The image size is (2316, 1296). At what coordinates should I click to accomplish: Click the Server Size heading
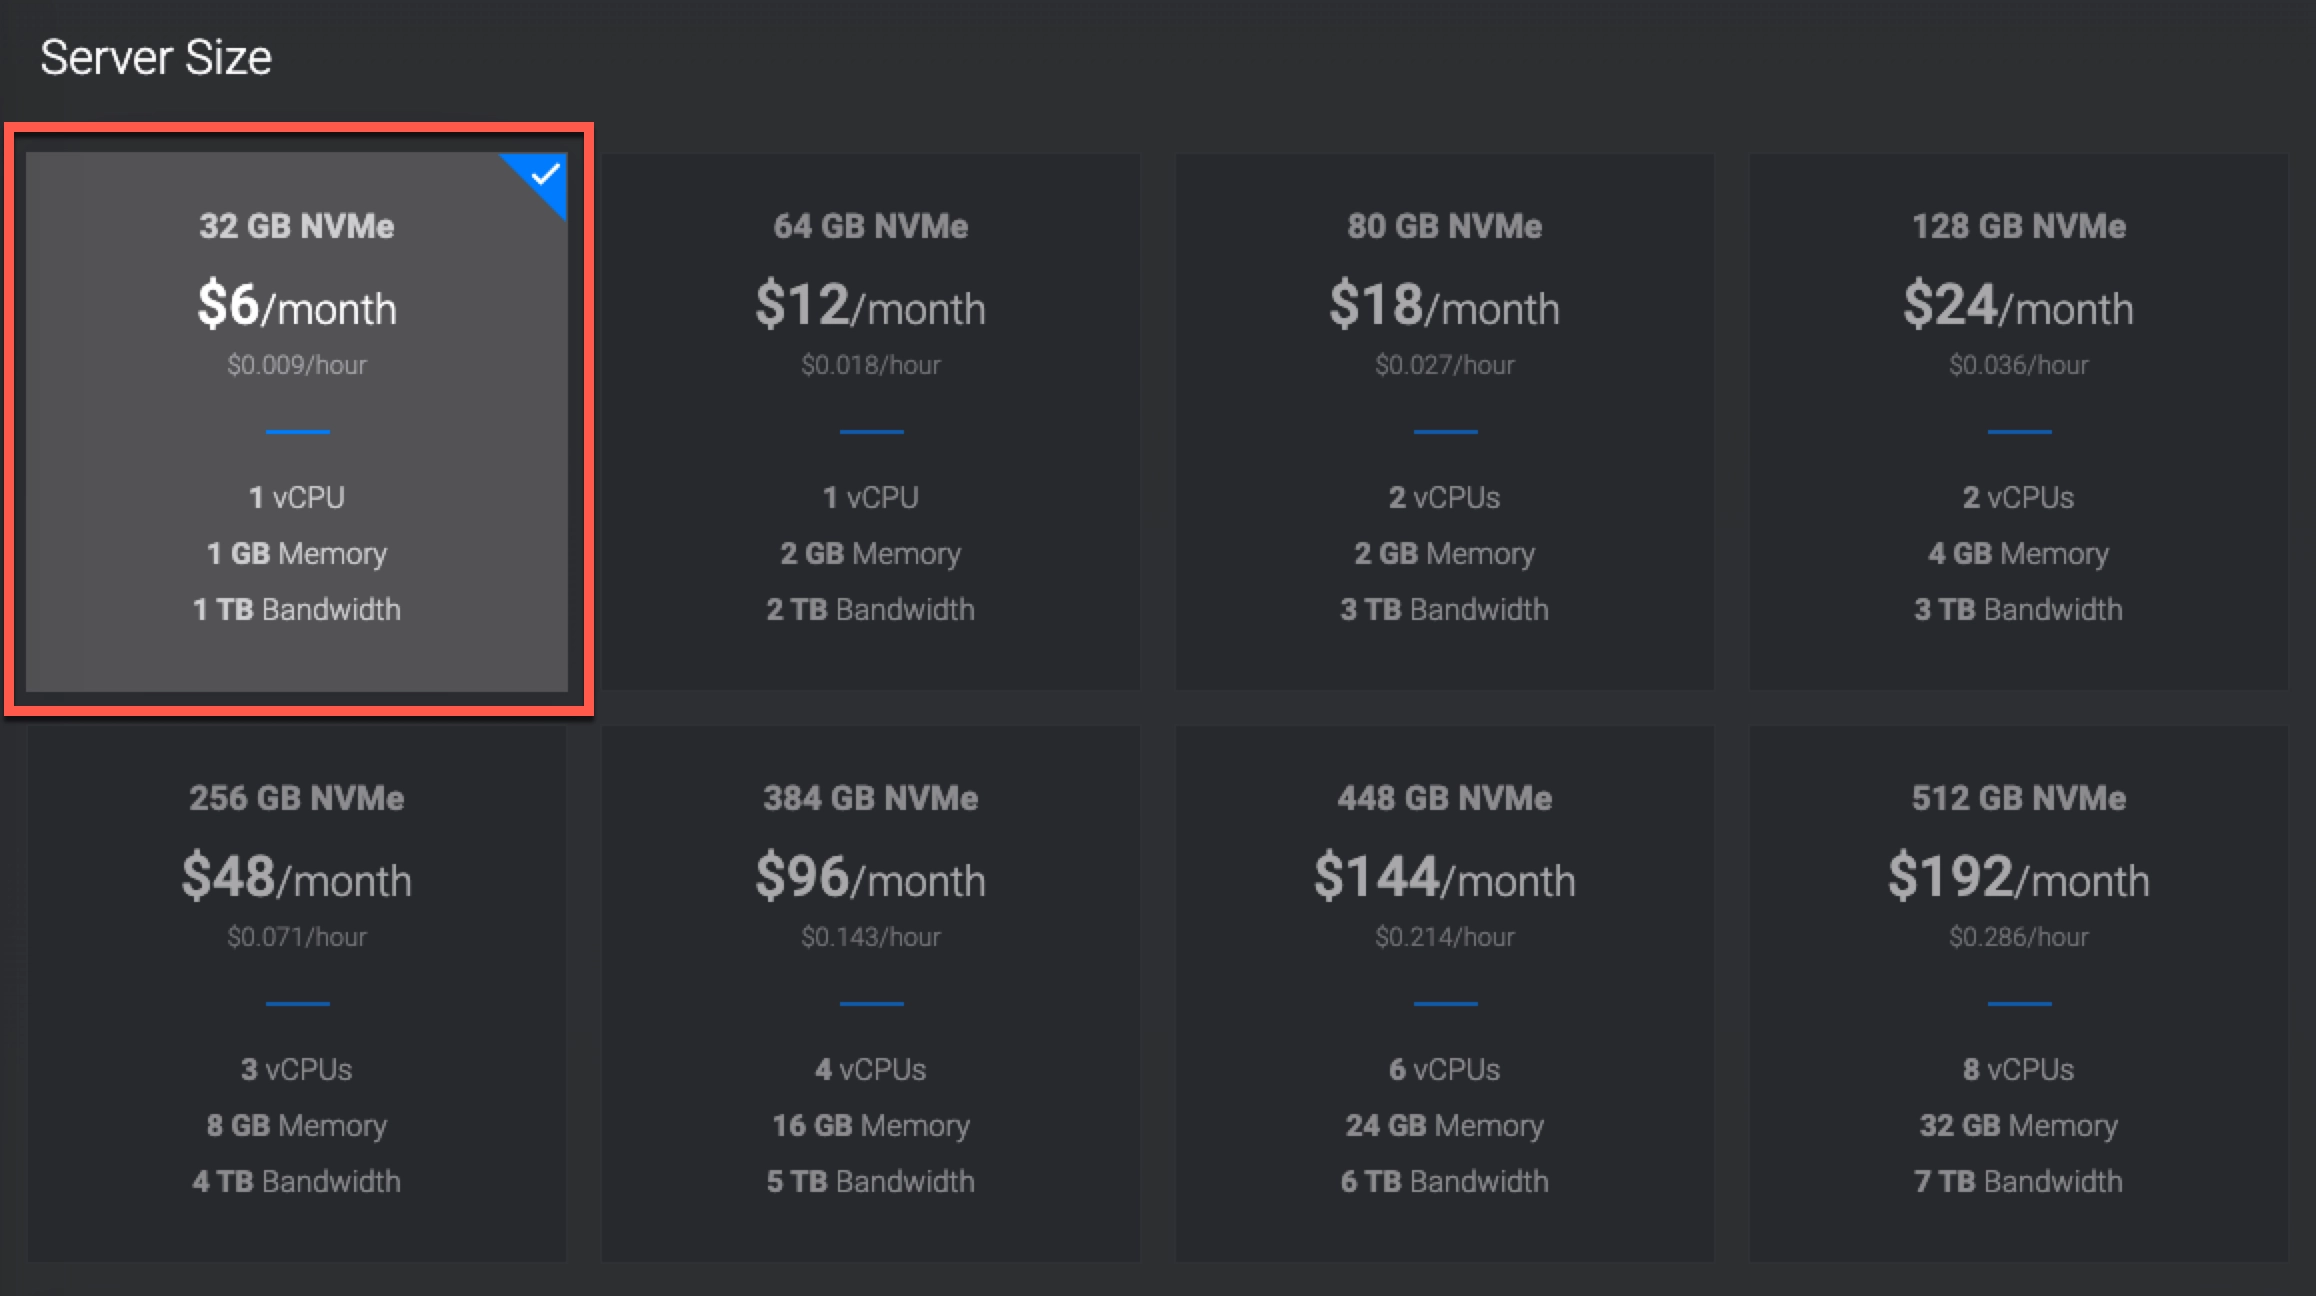click(156, 58)
